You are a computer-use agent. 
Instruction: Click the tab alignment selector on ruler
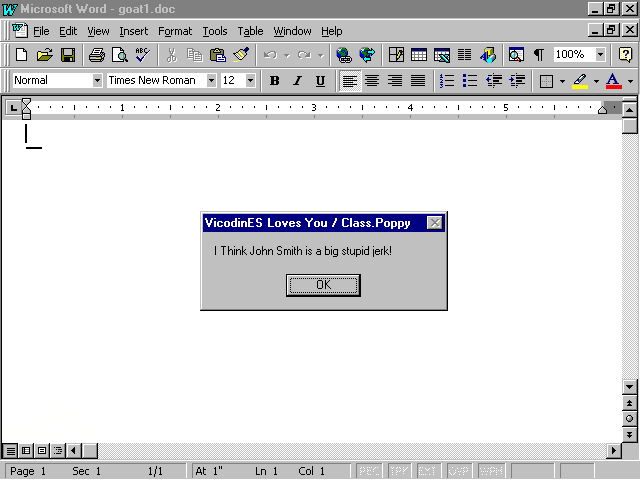click(13, 108)
